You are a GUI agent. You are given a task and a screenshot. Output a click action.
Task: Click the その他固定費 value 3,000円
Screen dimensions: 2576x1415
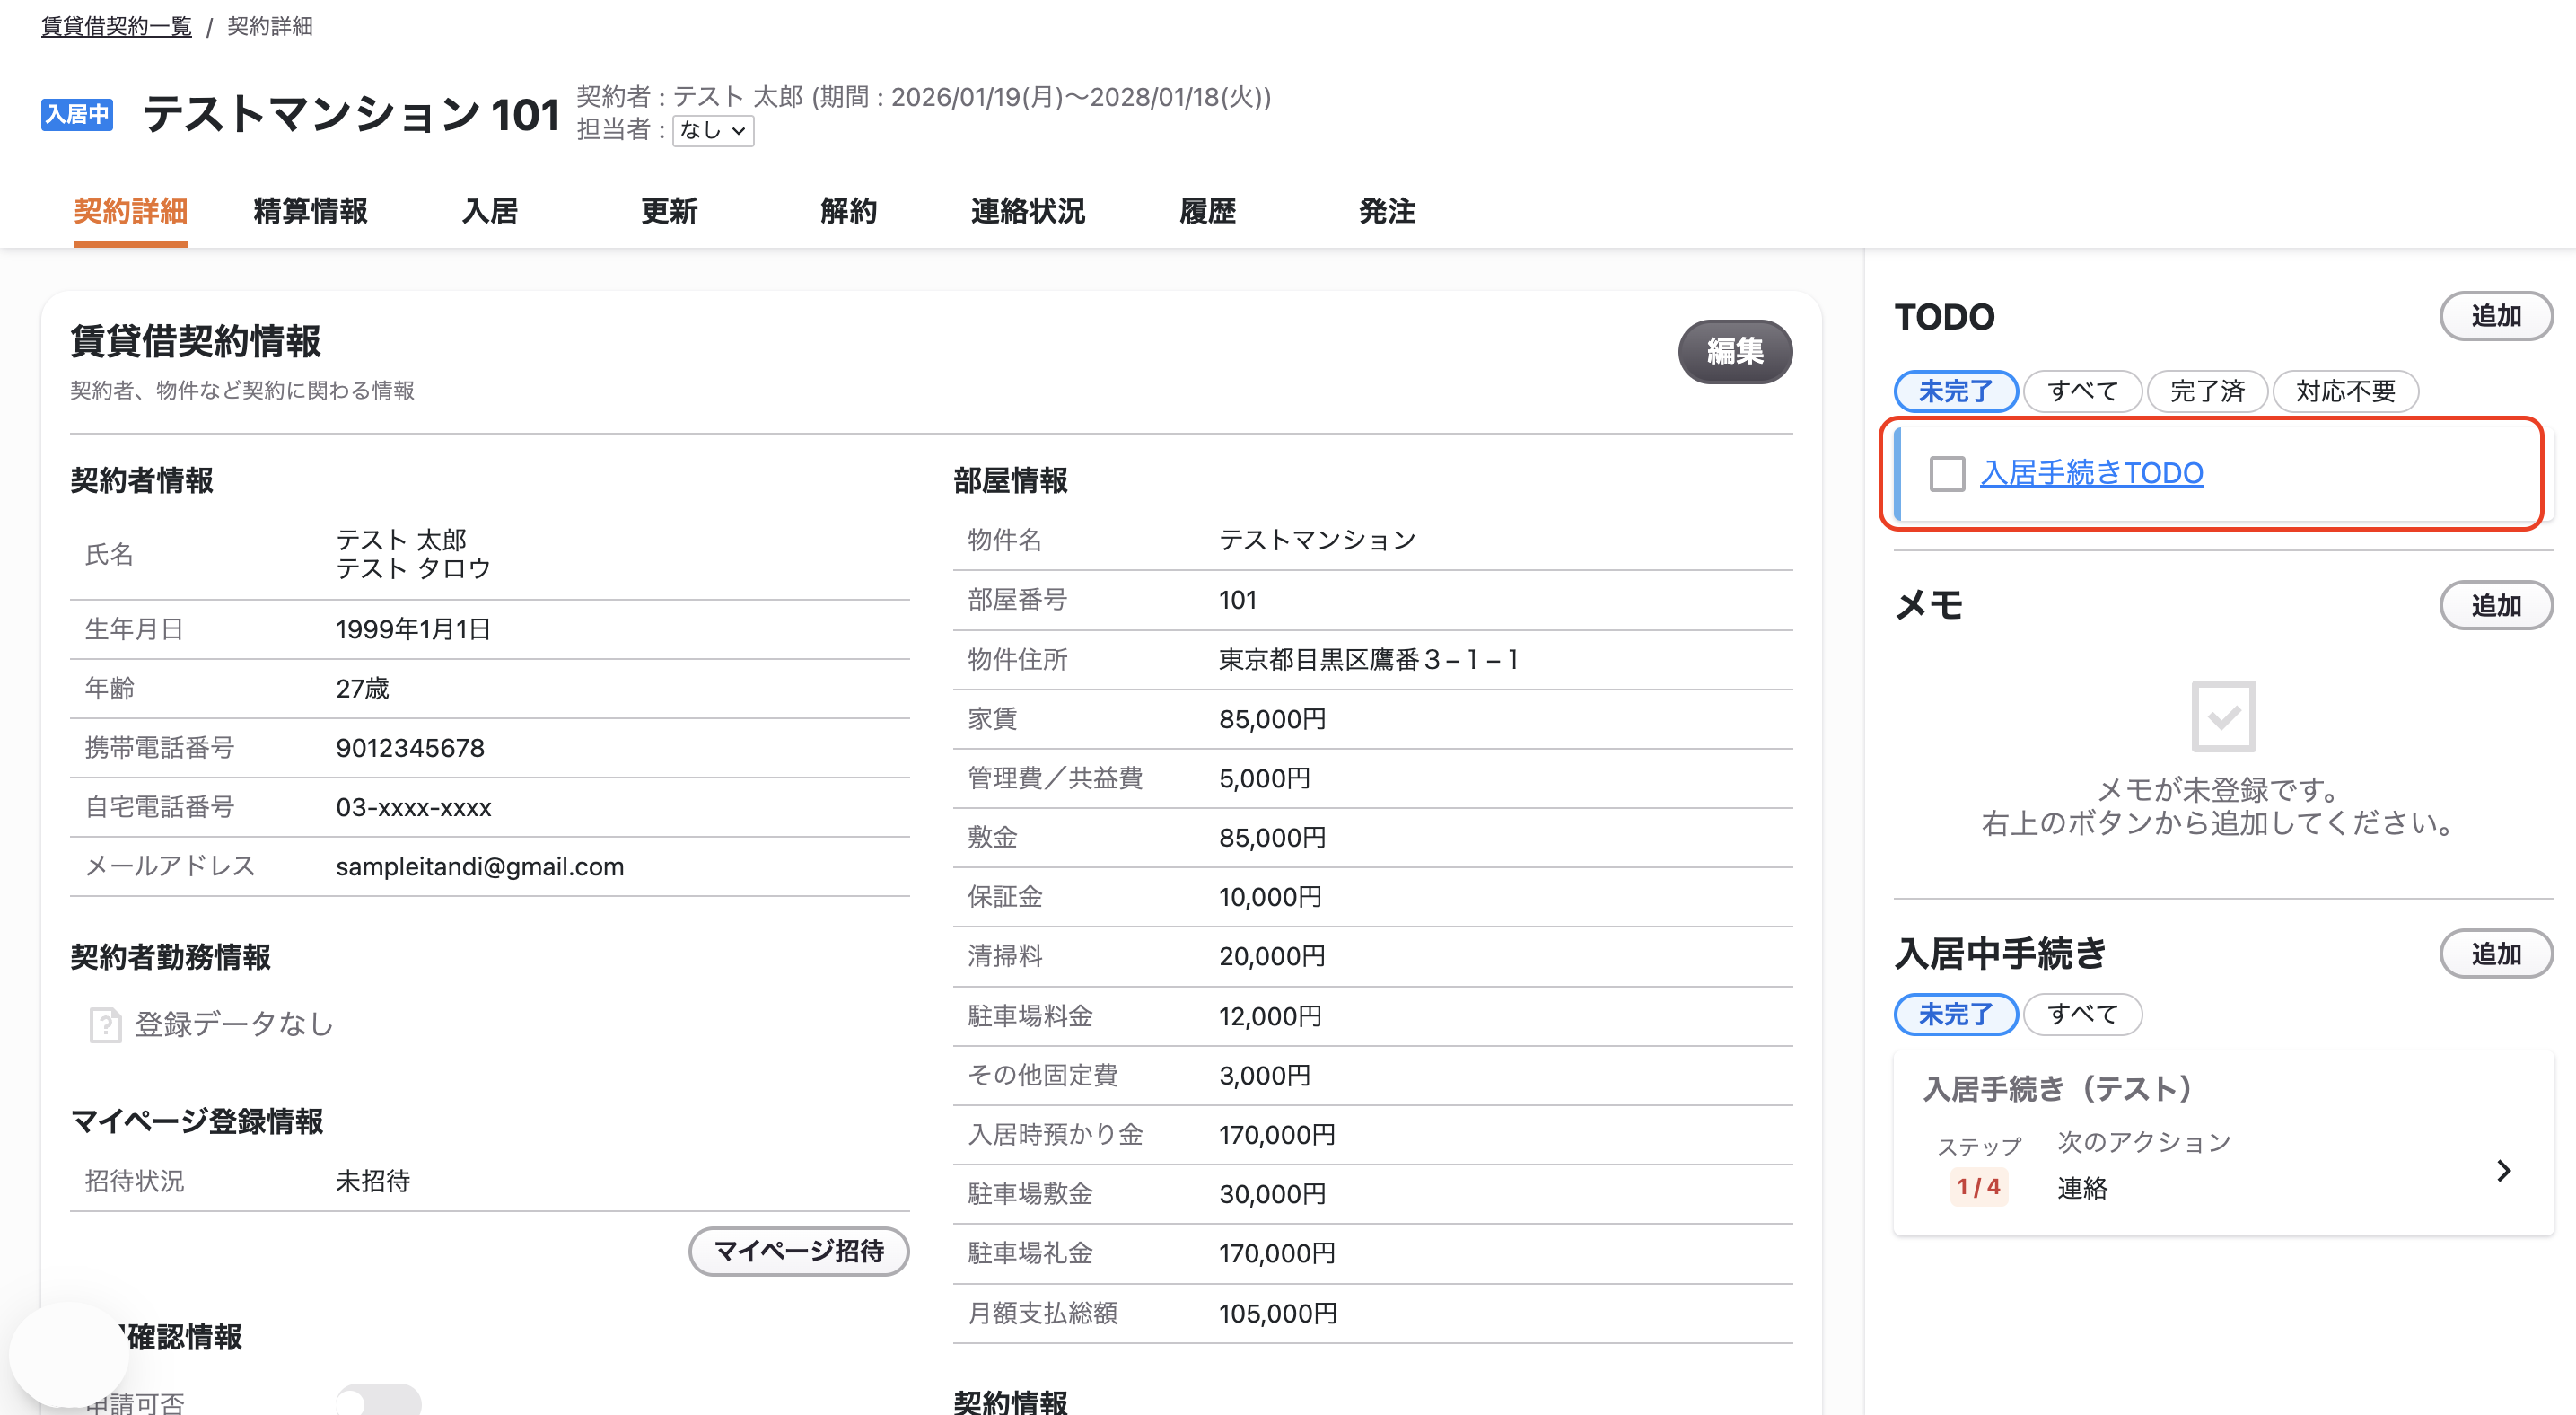tap(1264, 1075)
